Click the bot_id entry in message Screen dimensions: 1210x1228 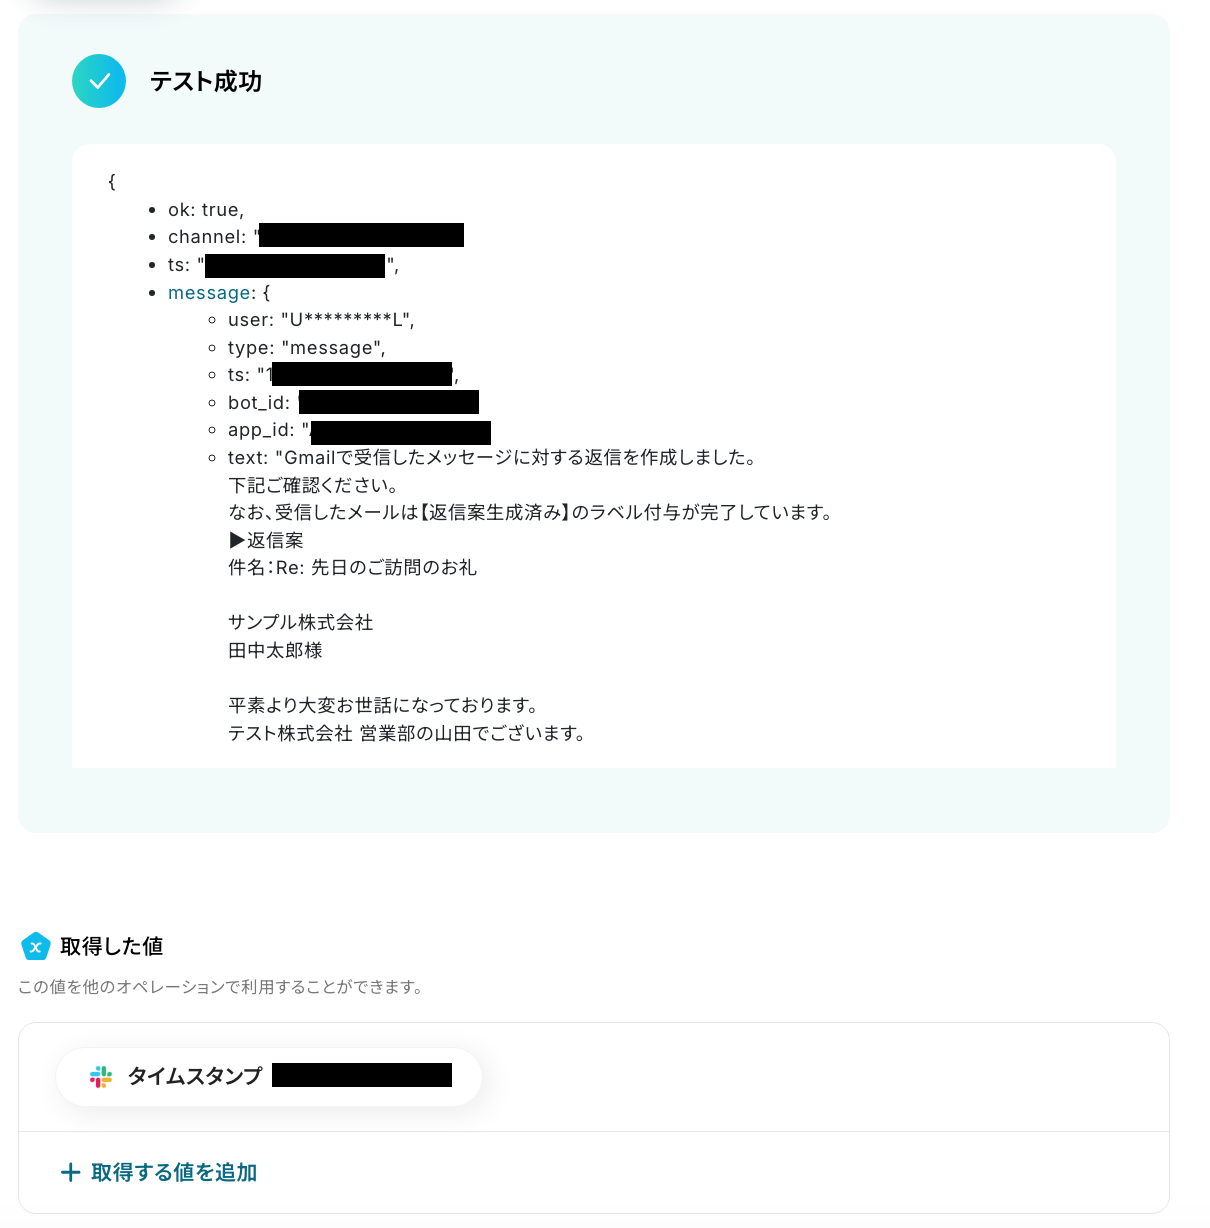(353, 403)
